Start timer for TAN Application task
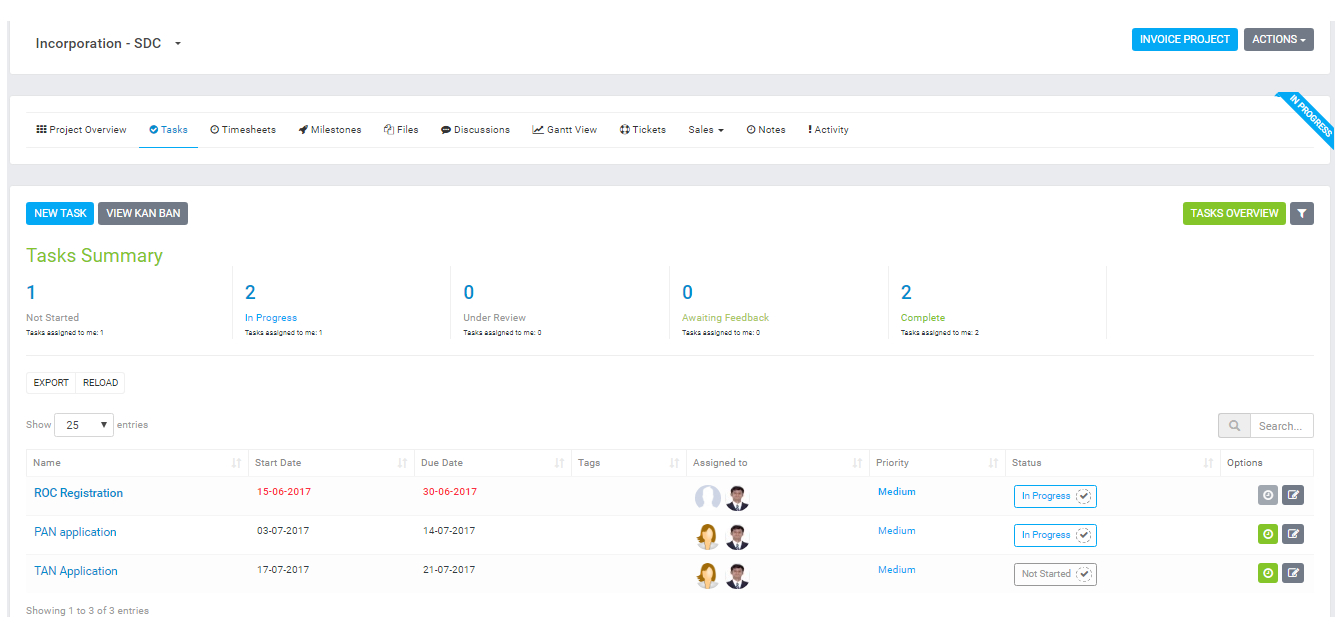Screen dimensions: 1343x639 click(x=1267, y=573)
